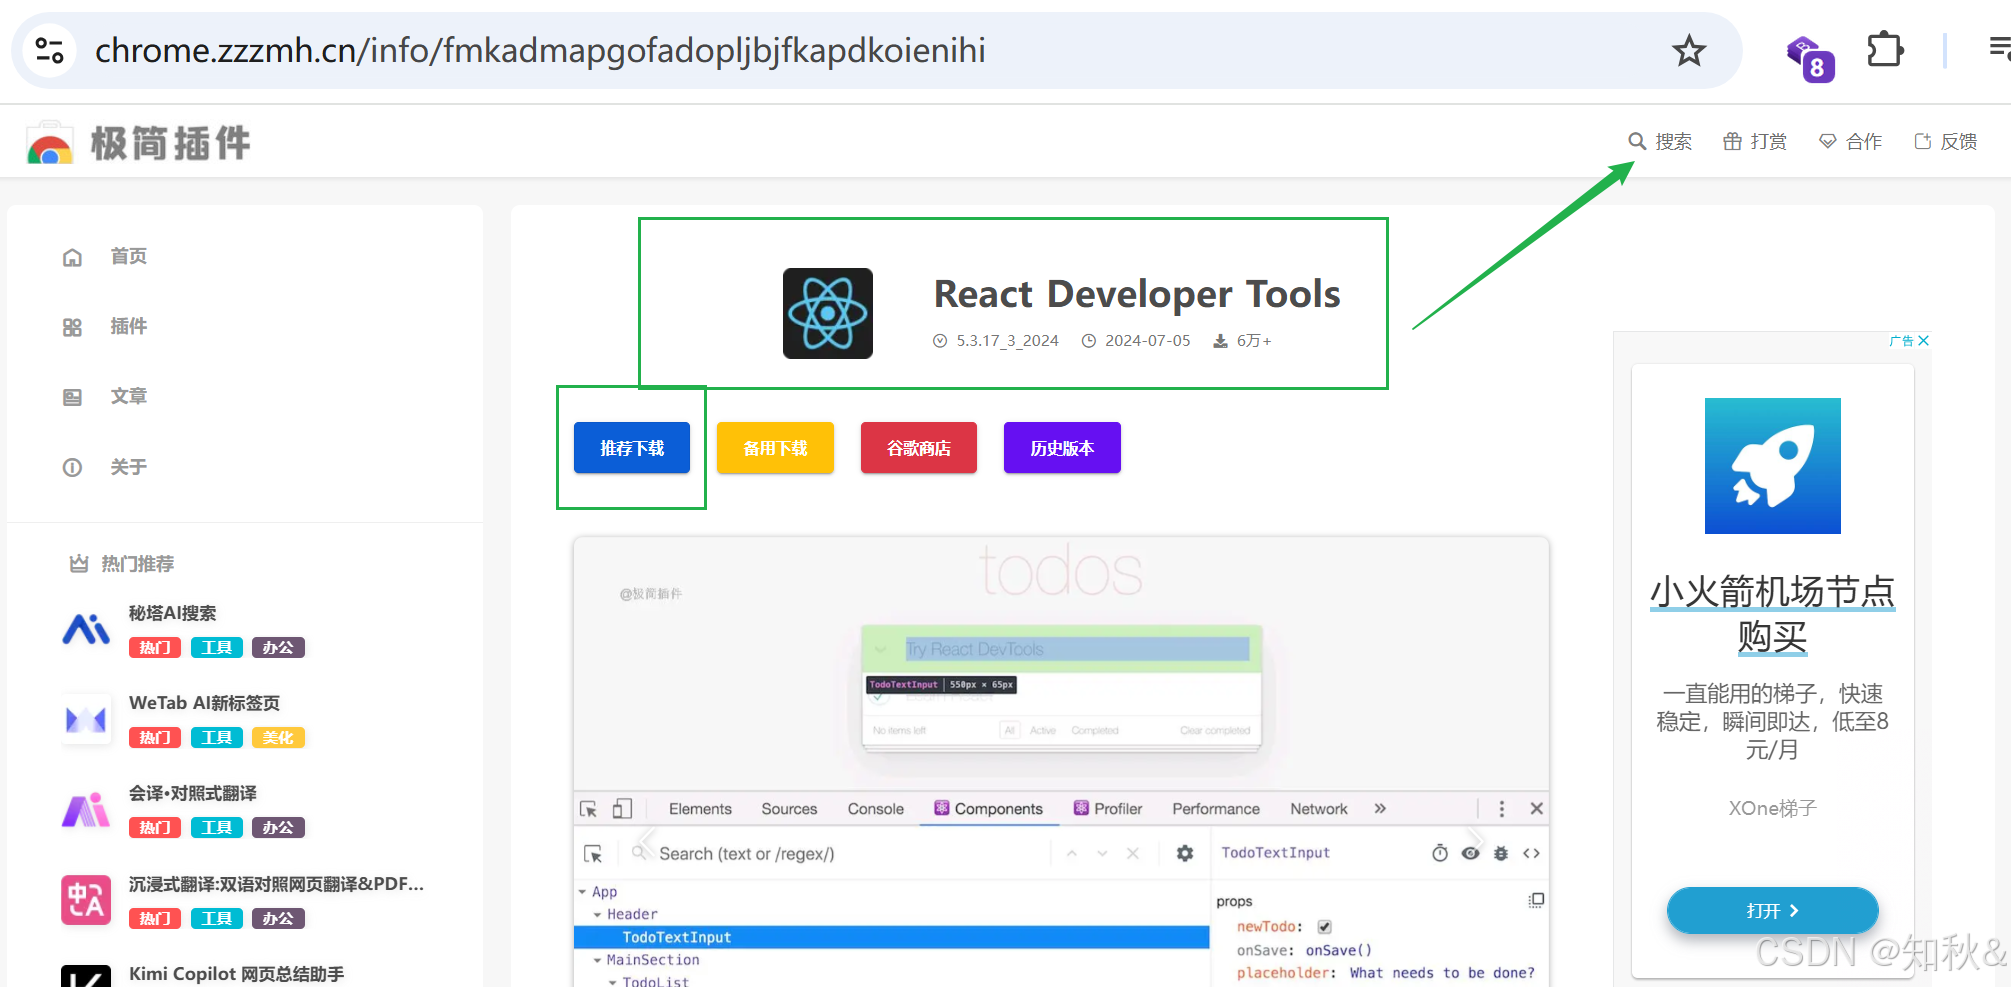Select the Profiler devtools tab
Image resolution: width=2011 pixels, height=987 pixels.
point(1107,809)
